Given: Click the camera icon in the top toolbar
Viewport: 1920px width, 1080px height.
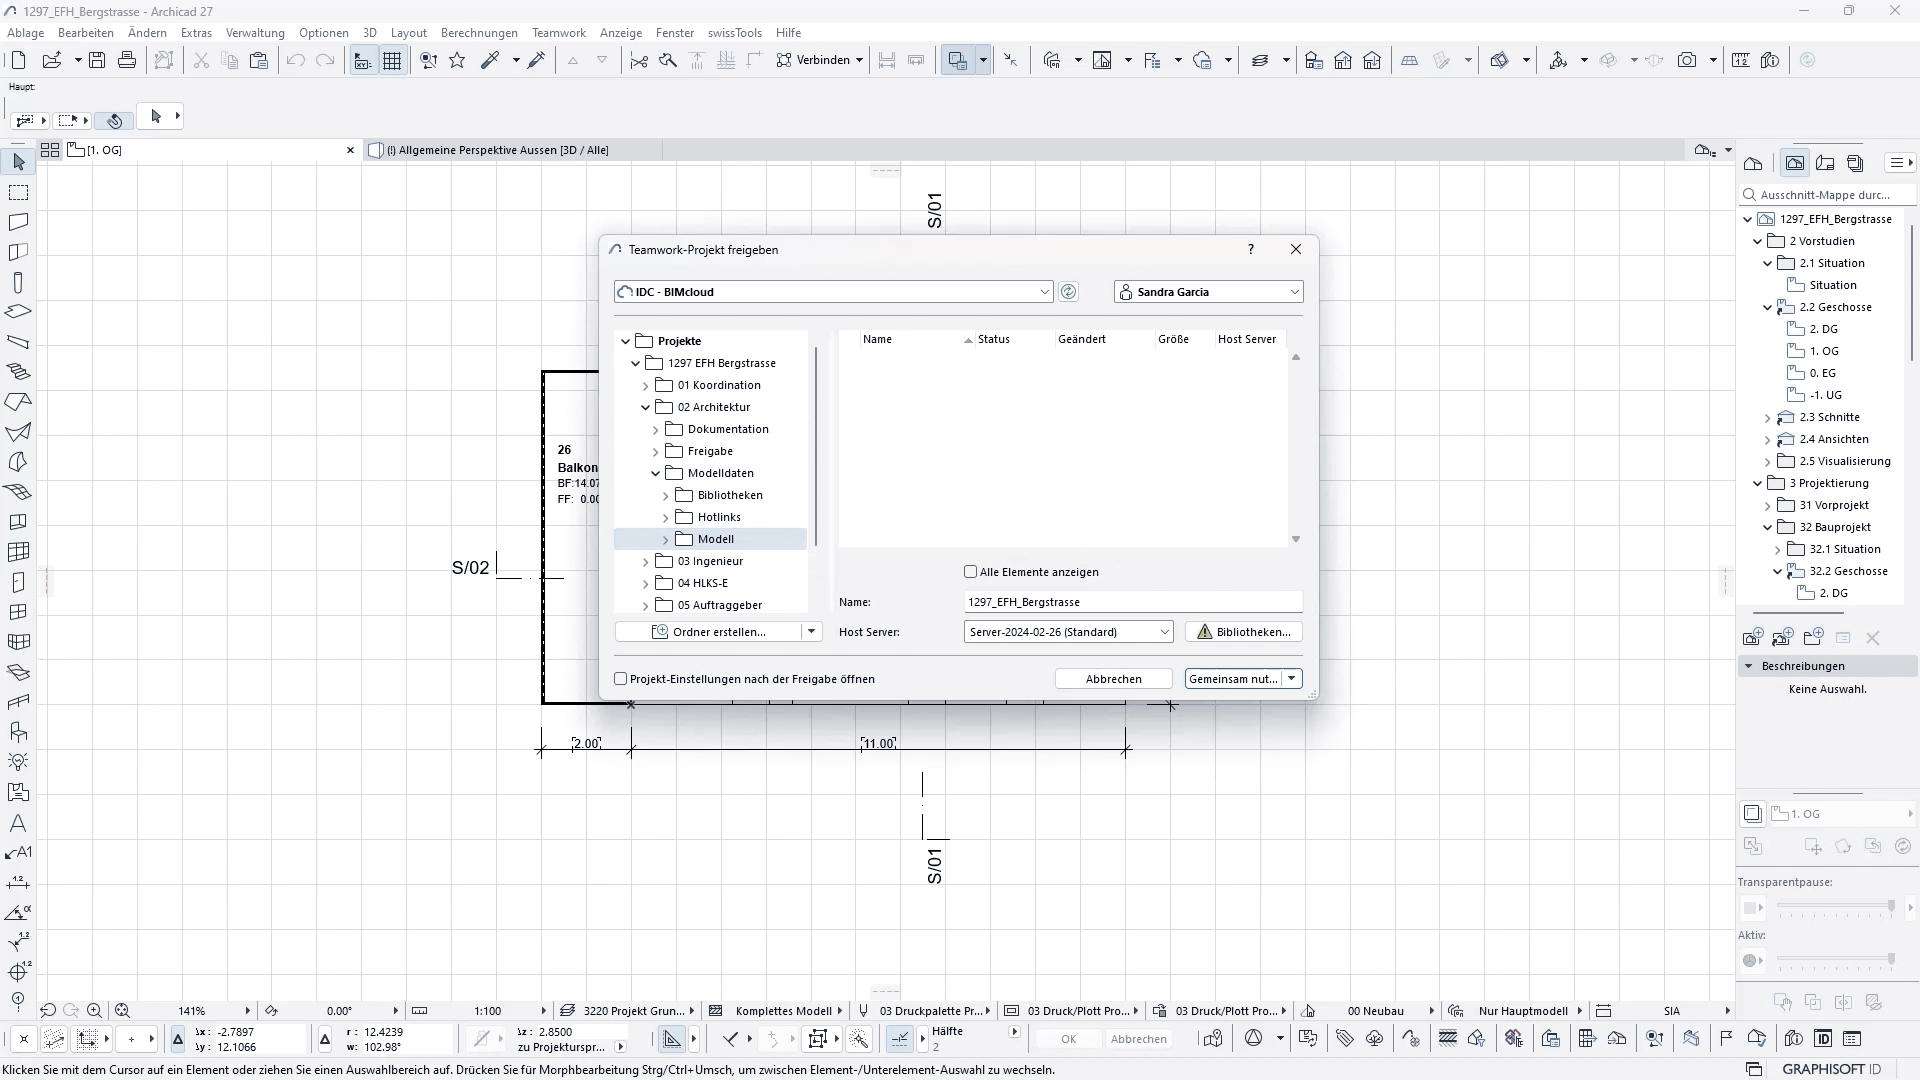Looking at the screenshot, I should (x=1687, y=60).
